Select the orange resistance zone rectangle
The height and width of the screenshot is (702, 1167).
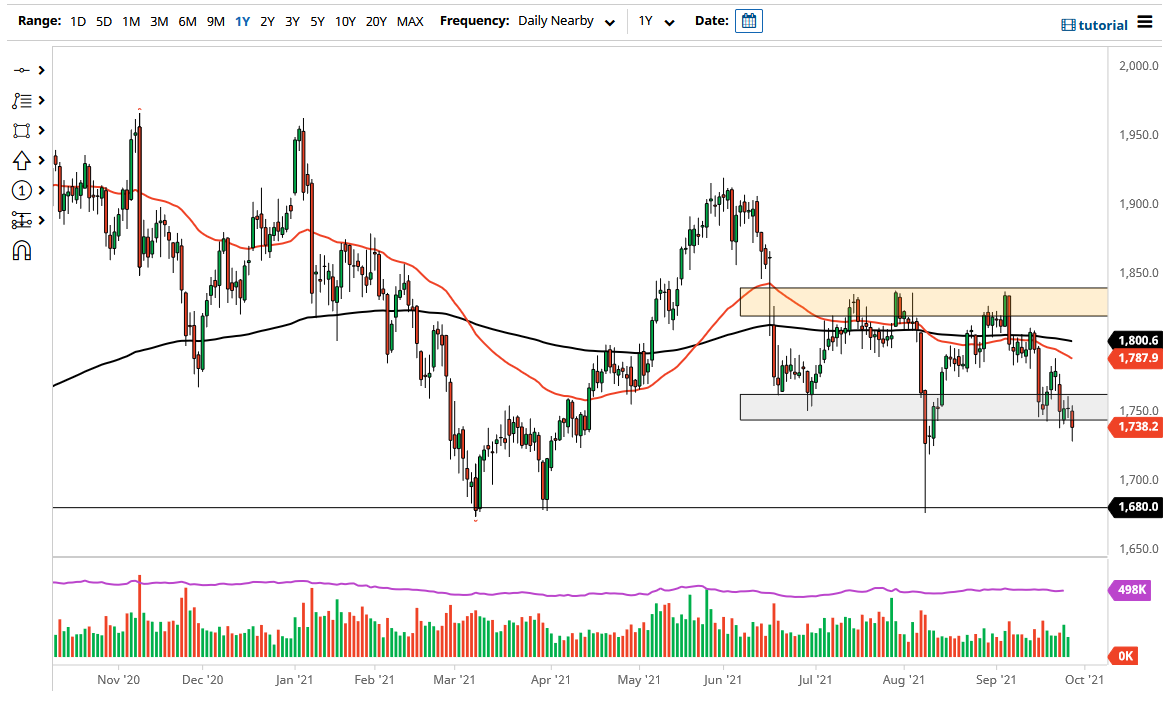click(923, 301)
